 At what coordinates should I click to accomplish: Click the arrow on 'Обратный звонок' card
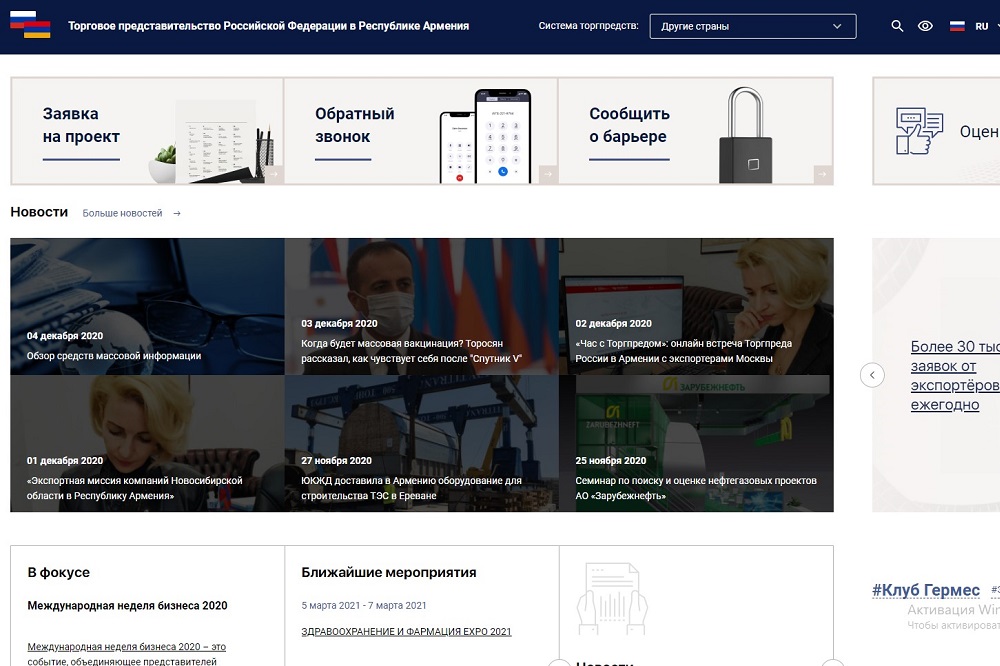pyautogui.click(x=548, y=174)
